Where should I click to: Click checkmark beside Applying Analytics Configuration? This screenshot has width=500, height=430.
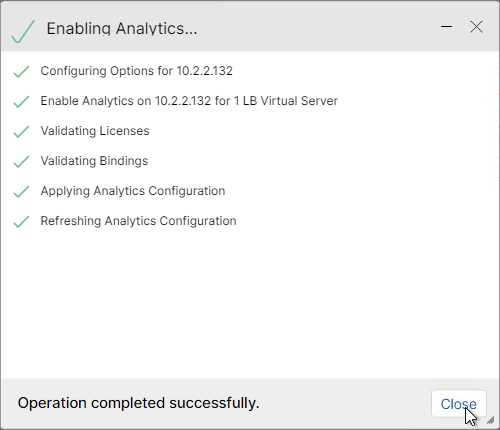click(x=21, y=191)
